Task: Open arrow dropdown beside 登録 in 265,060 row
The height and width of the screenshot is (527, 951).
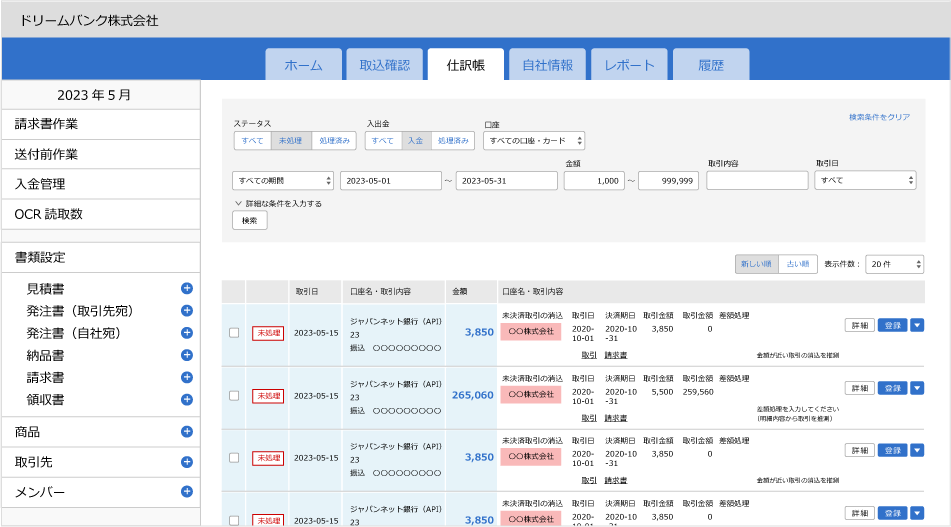Action: [x=917, y=388]
